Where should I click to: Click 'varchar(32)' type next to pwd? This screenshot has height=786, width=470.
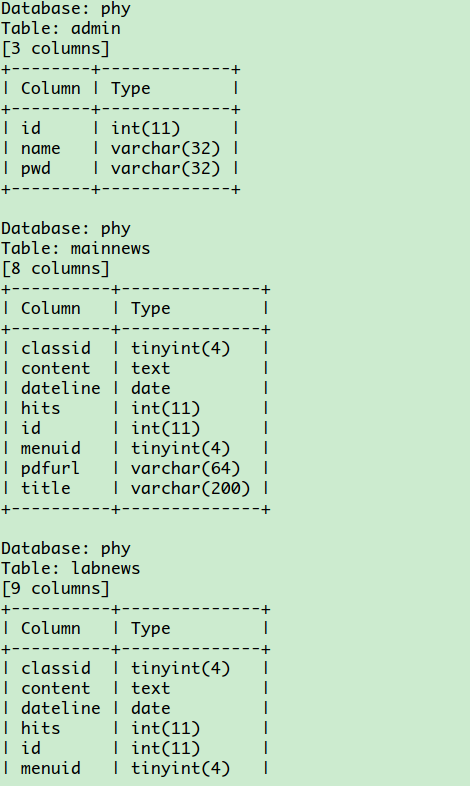point(165,168)
